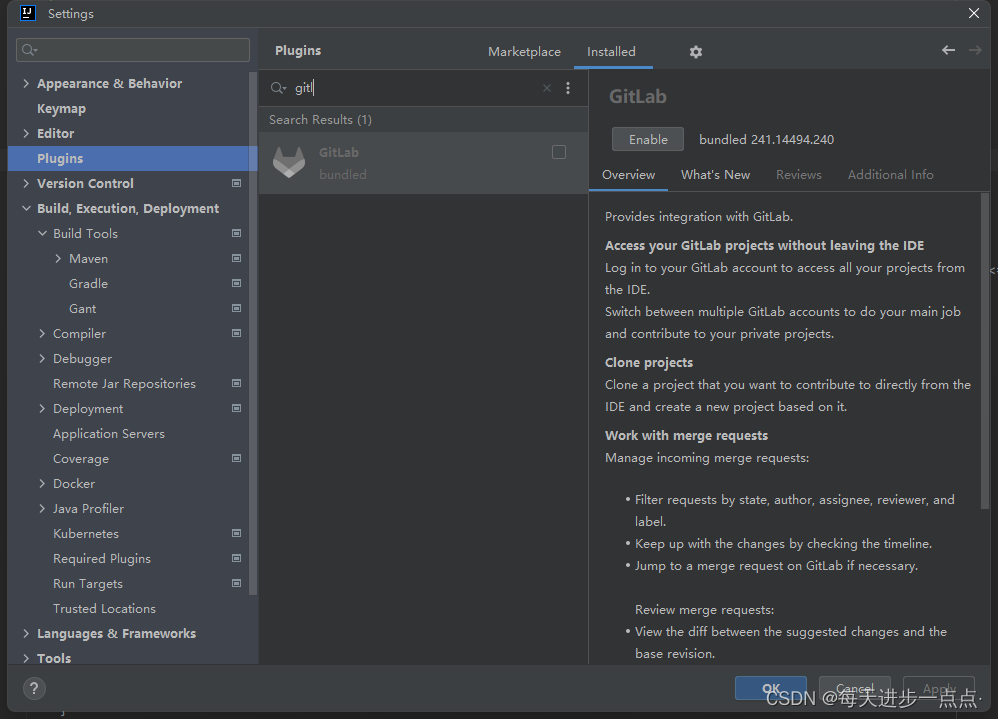Click the Search Results (1) header
This screenshot has height=719, width=998.
320,120
